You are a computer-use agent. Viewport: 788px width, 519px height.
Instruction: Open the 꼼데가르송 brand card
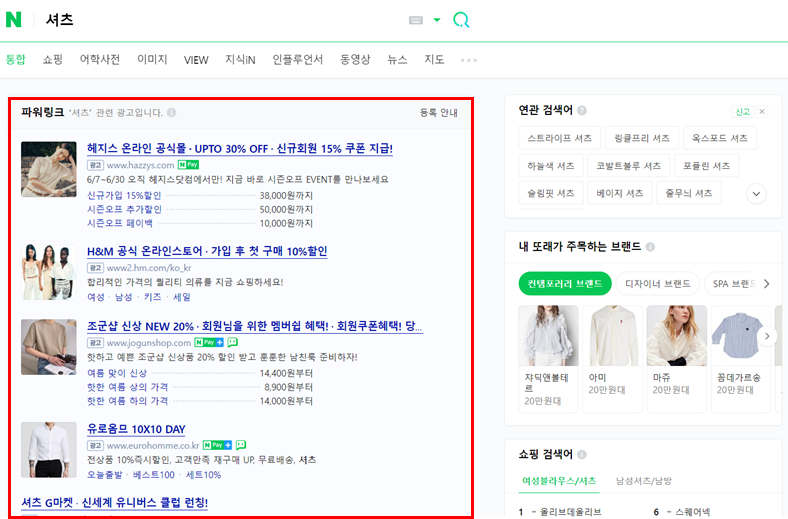[x=741, y=358]
